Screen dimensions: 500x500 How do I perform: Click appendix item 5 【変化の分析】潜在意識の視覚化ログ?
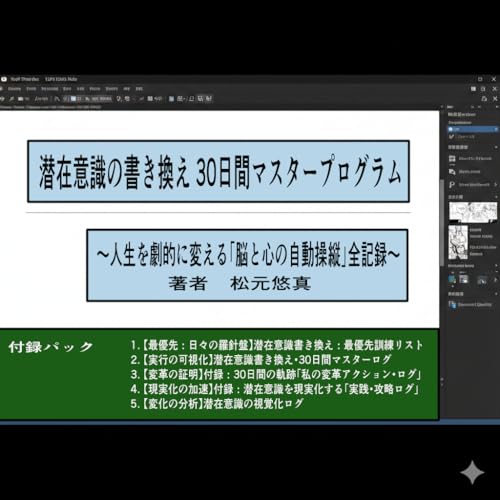(x=217, y=404)
